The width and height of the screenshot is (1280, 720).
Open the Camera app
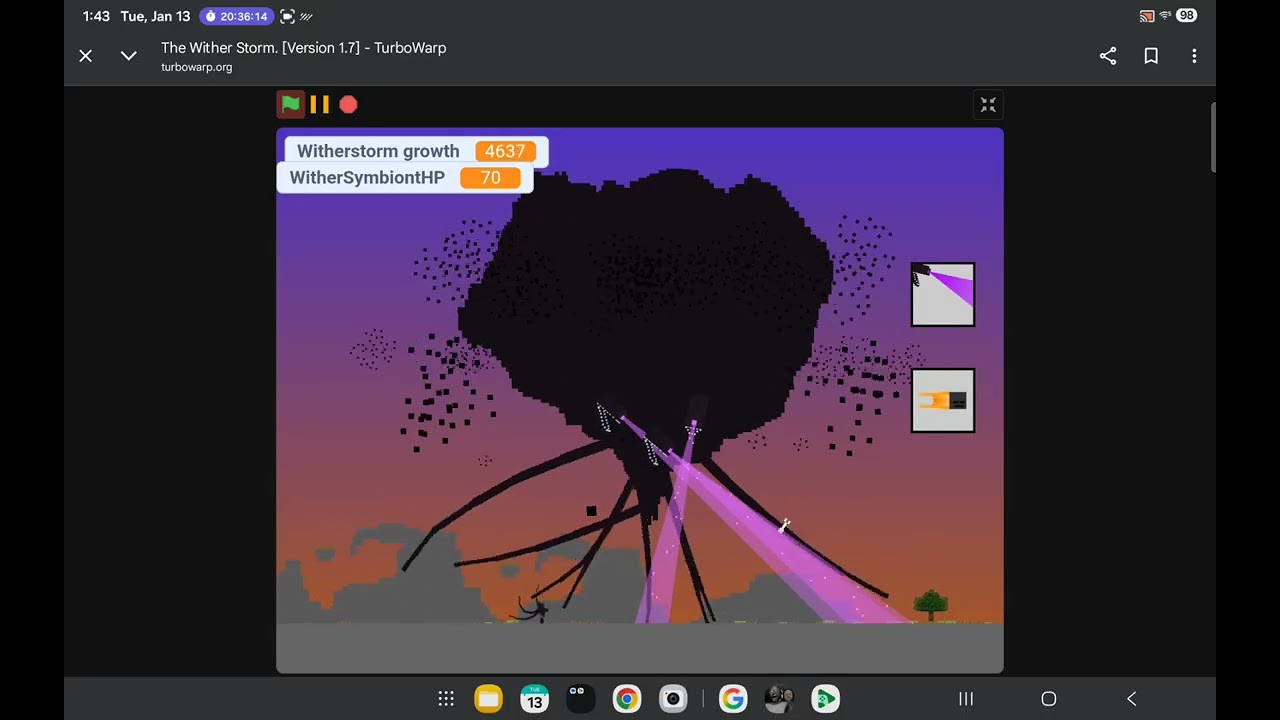(673, 699)
